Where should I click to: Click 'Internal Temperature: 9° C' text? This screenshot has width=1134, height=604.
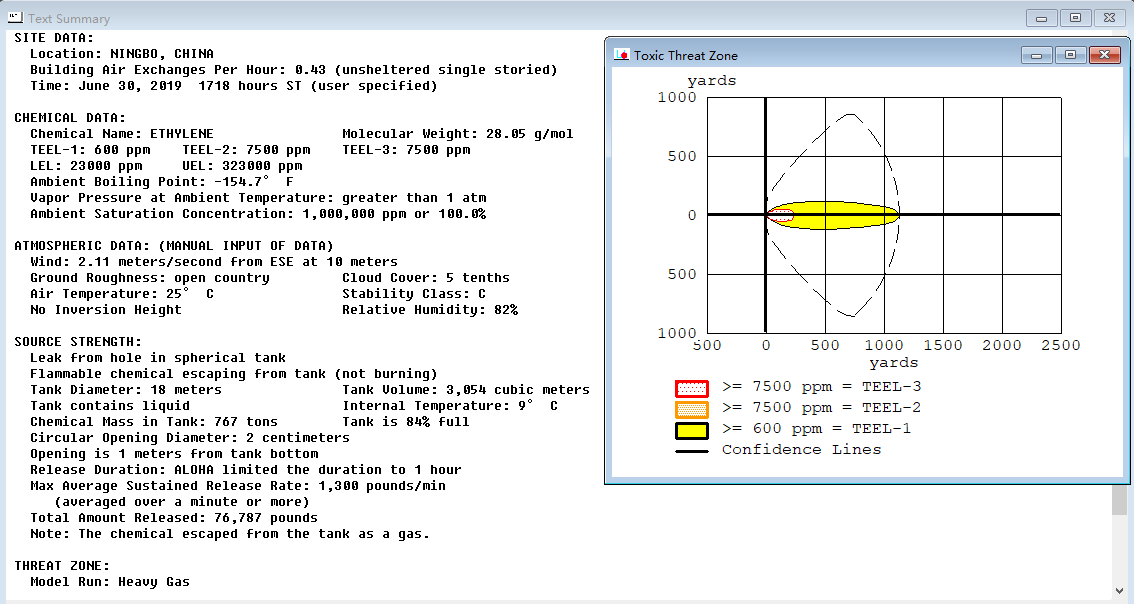(450, 405)
